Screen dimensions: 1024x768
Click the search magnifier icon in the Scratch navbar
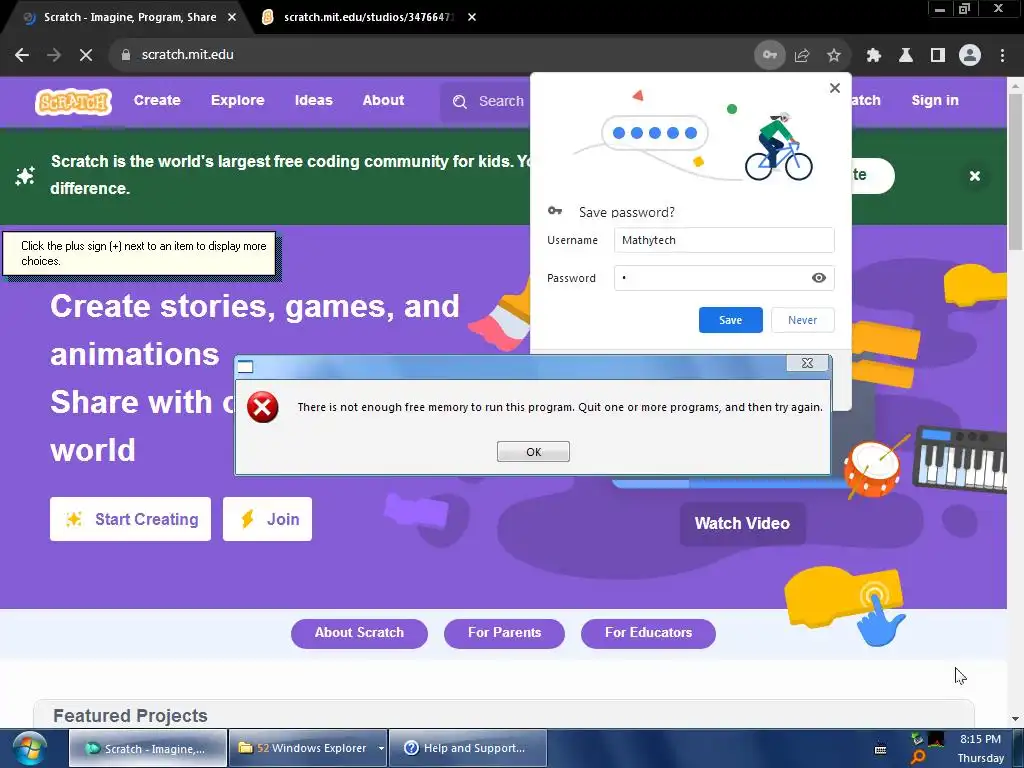coord(460,102)
